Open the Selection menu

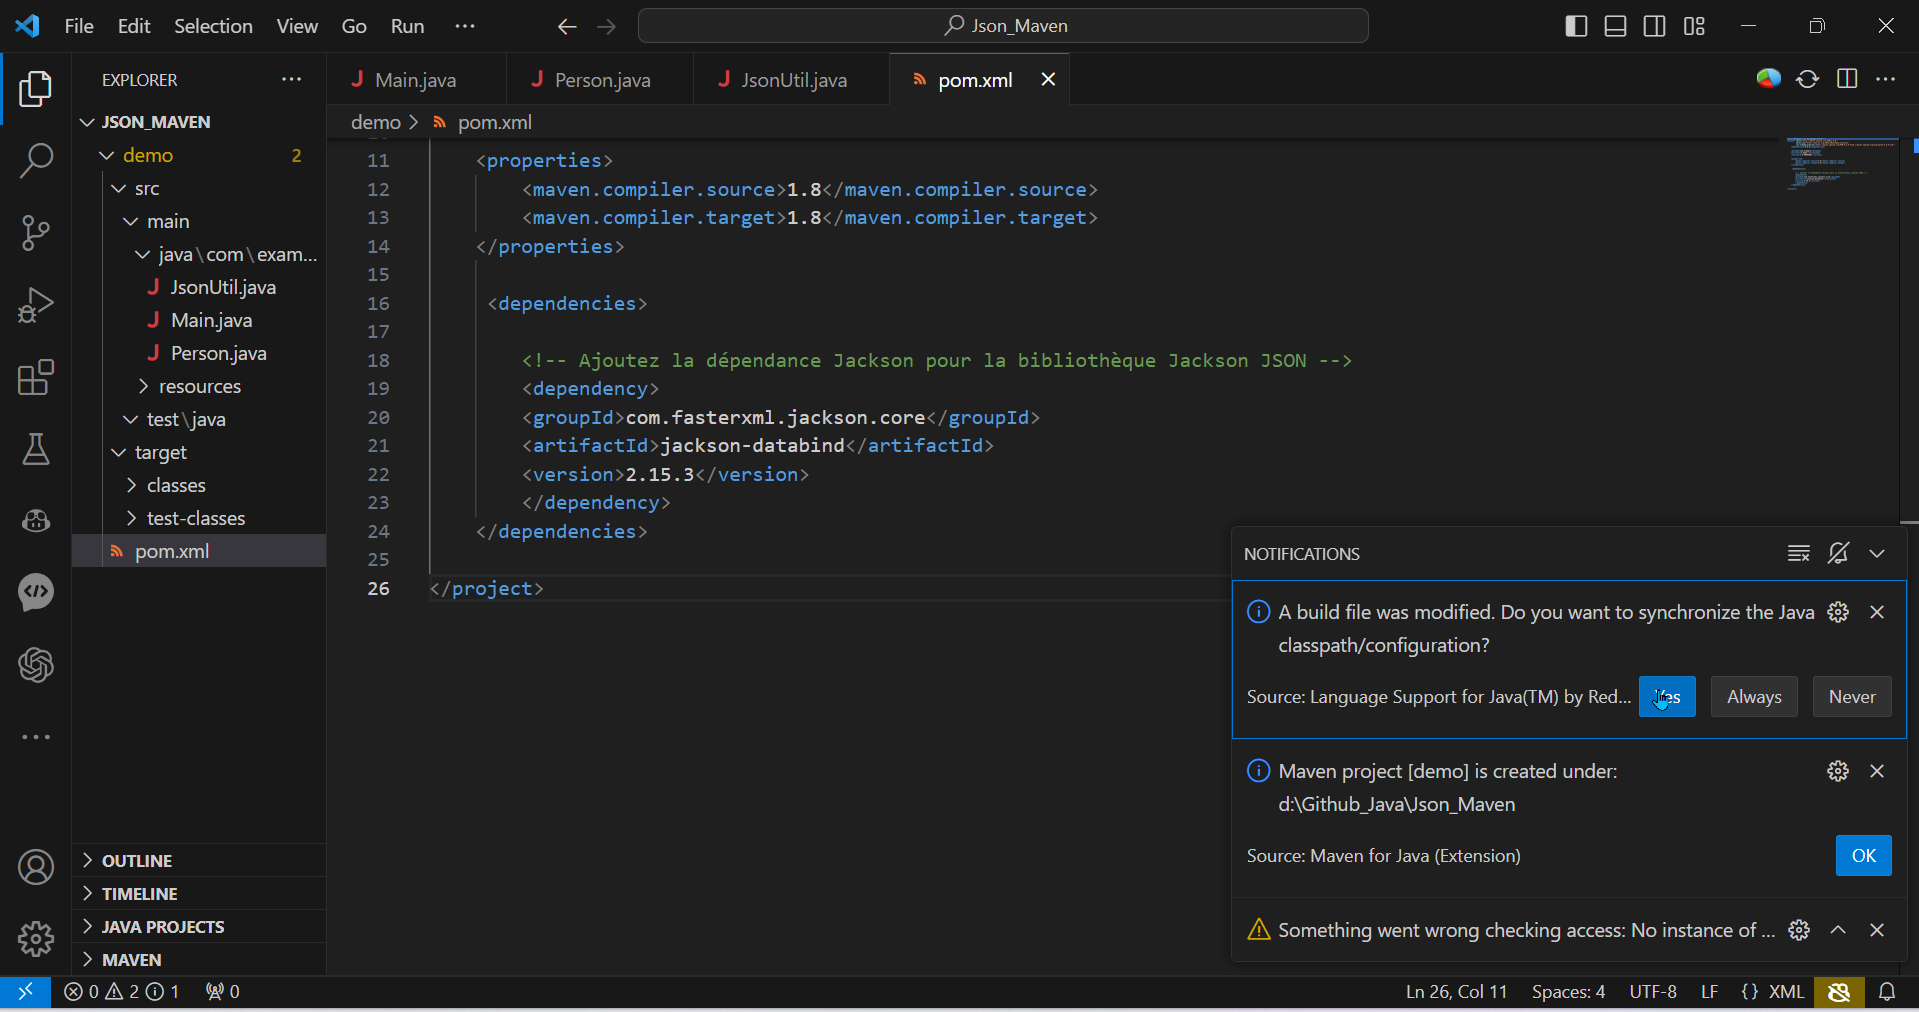[213, 26]
